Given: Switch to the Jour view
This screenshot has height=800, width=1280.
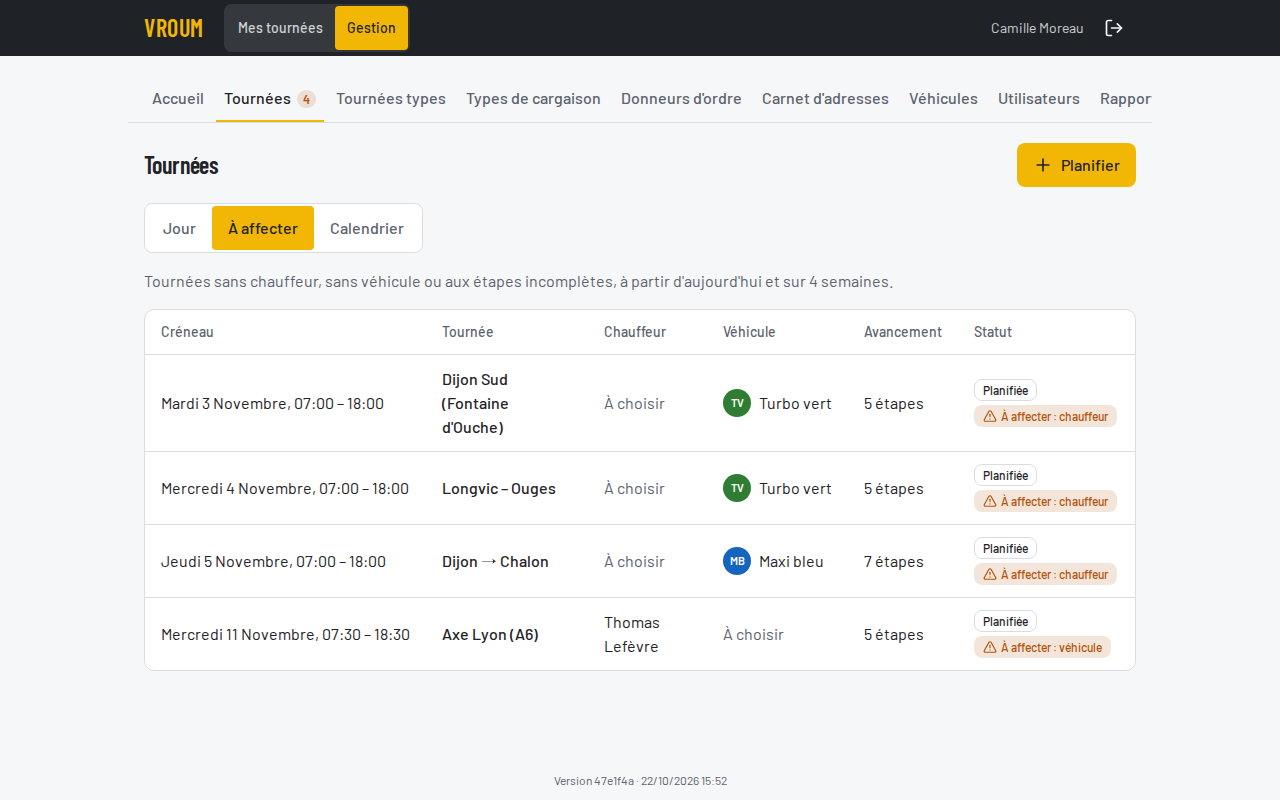Looking at the screenshot, I should (179, 228).
